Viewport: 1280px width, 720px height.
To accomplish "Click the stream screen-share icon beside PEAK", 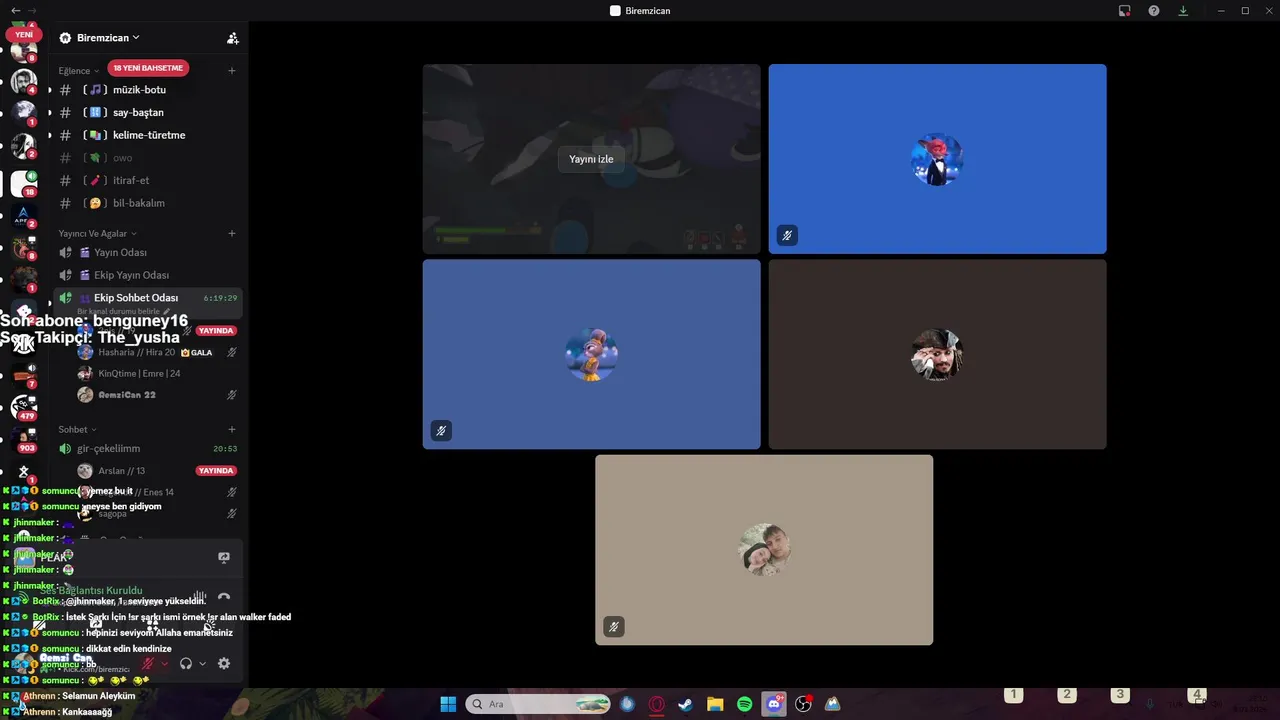I will (224, 557).
